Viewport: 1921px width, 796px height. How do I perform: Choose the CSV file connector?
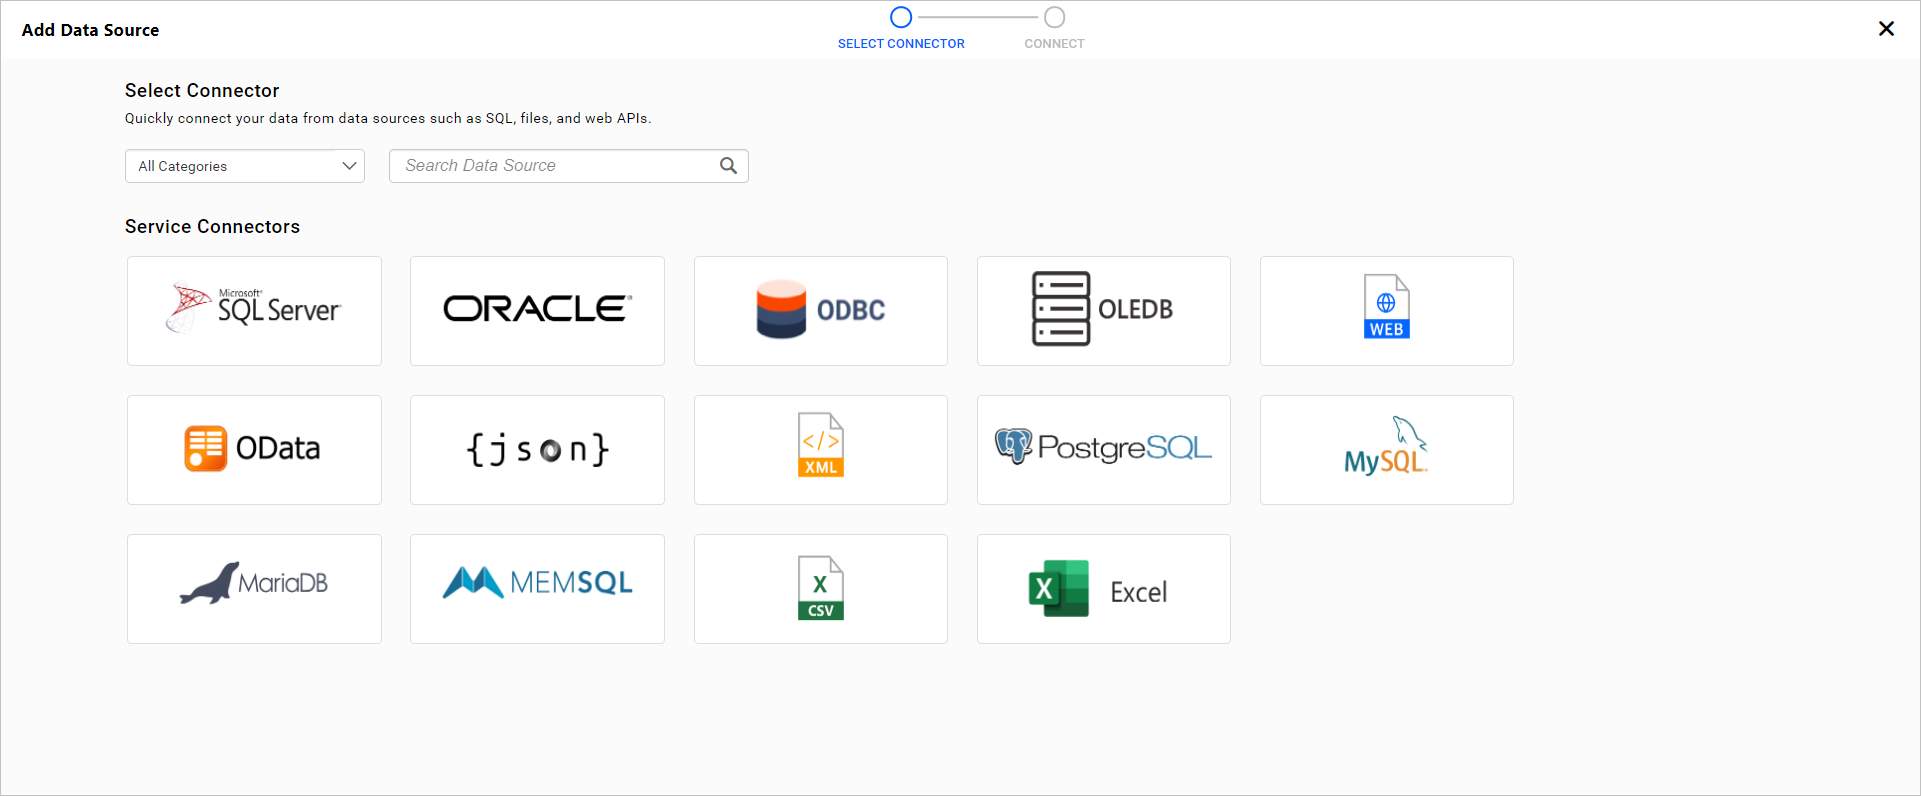[x=821, y=589]
